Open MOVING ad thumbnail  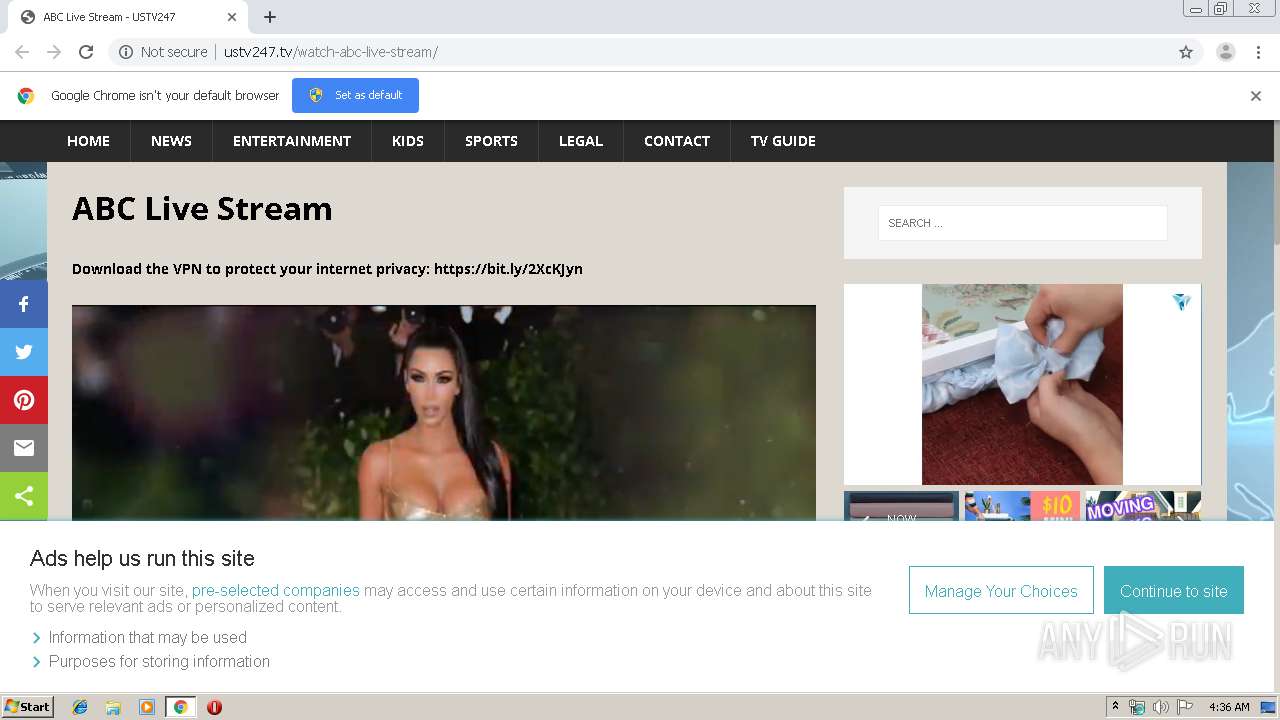1143,505
